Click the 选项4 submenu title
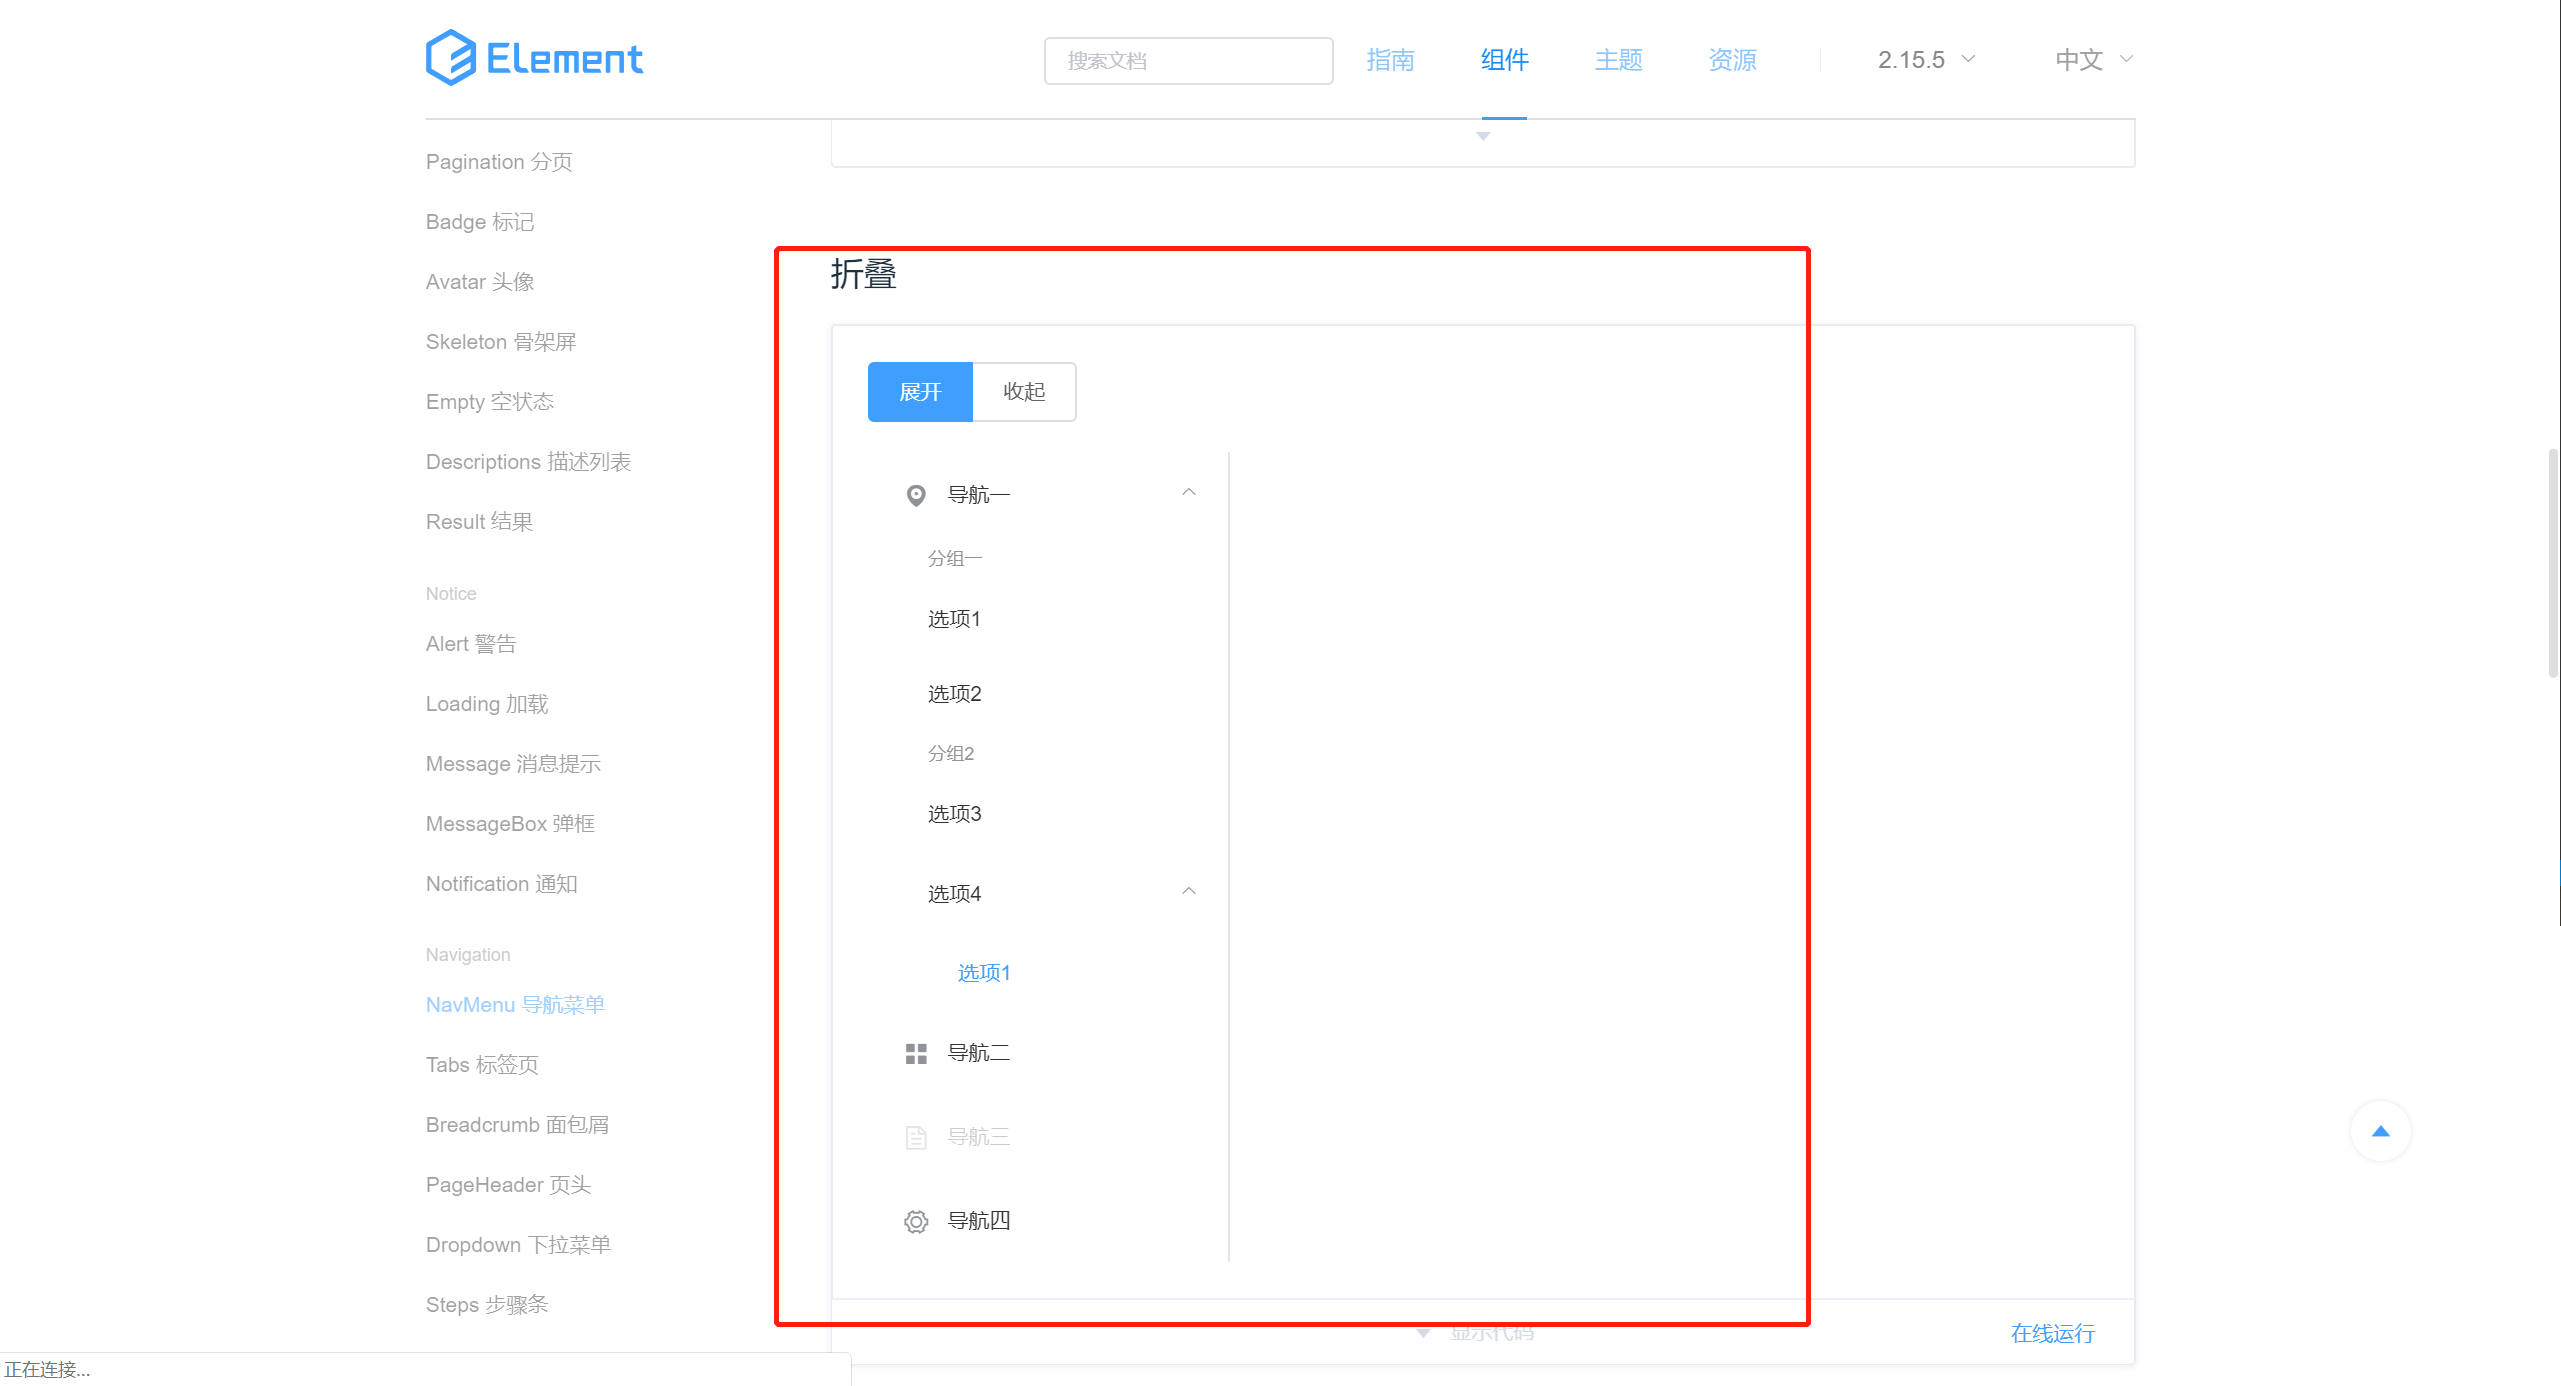2561x1386 pixels. 1048,893
